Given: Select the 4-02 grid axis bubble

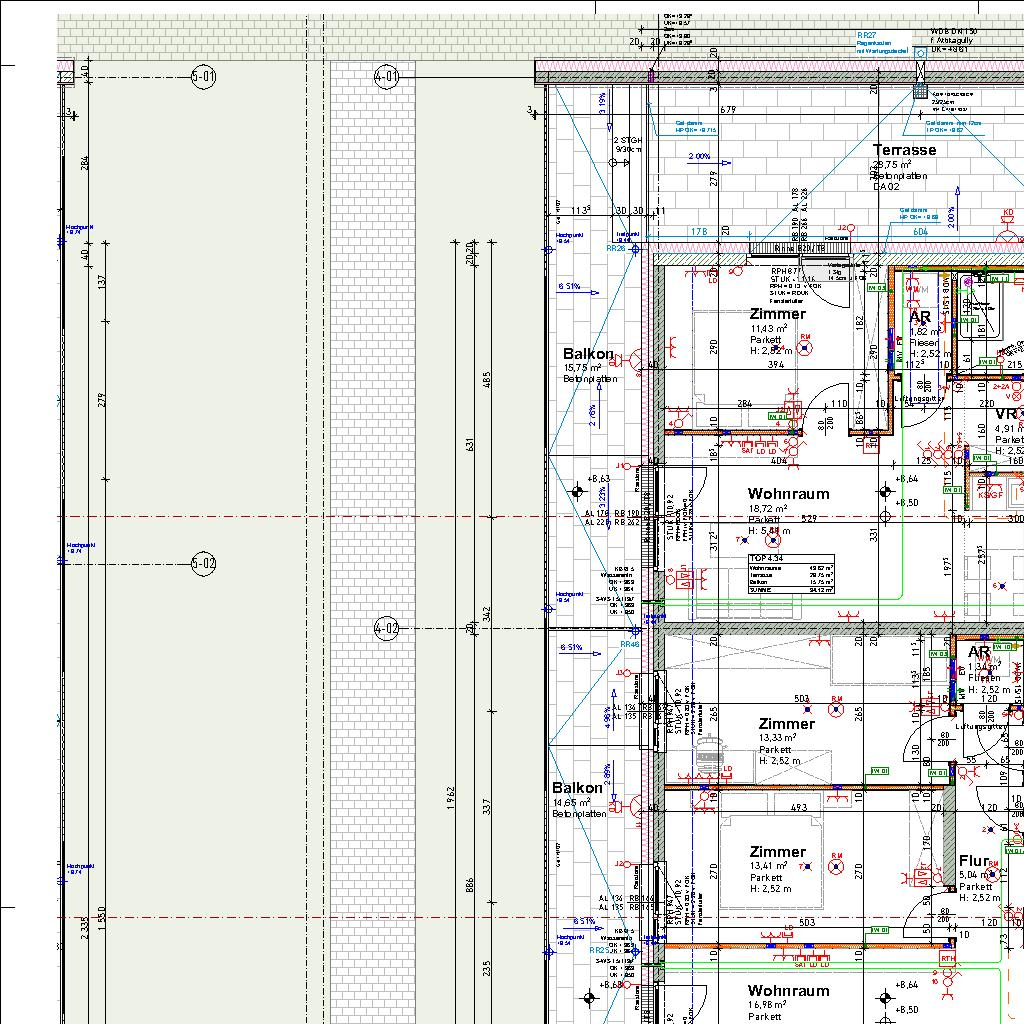Looking at the screenshot, I should pos(386,629).
